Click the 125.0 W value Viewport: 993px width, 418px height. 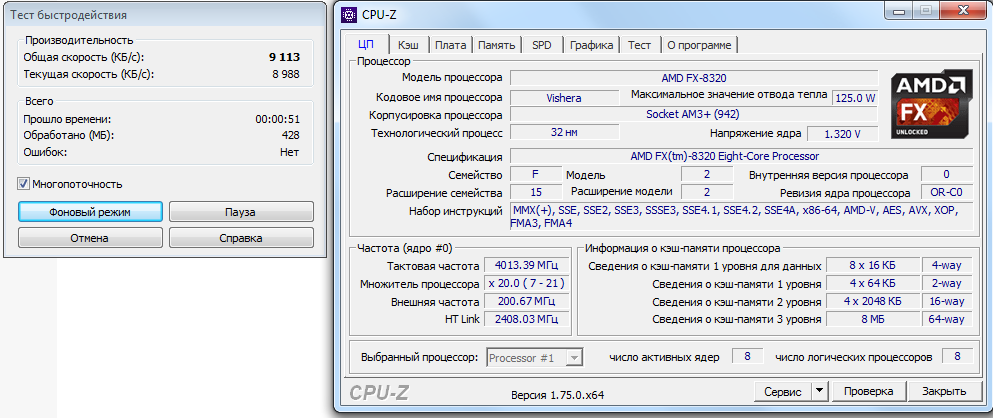click(x=854, y=98)
